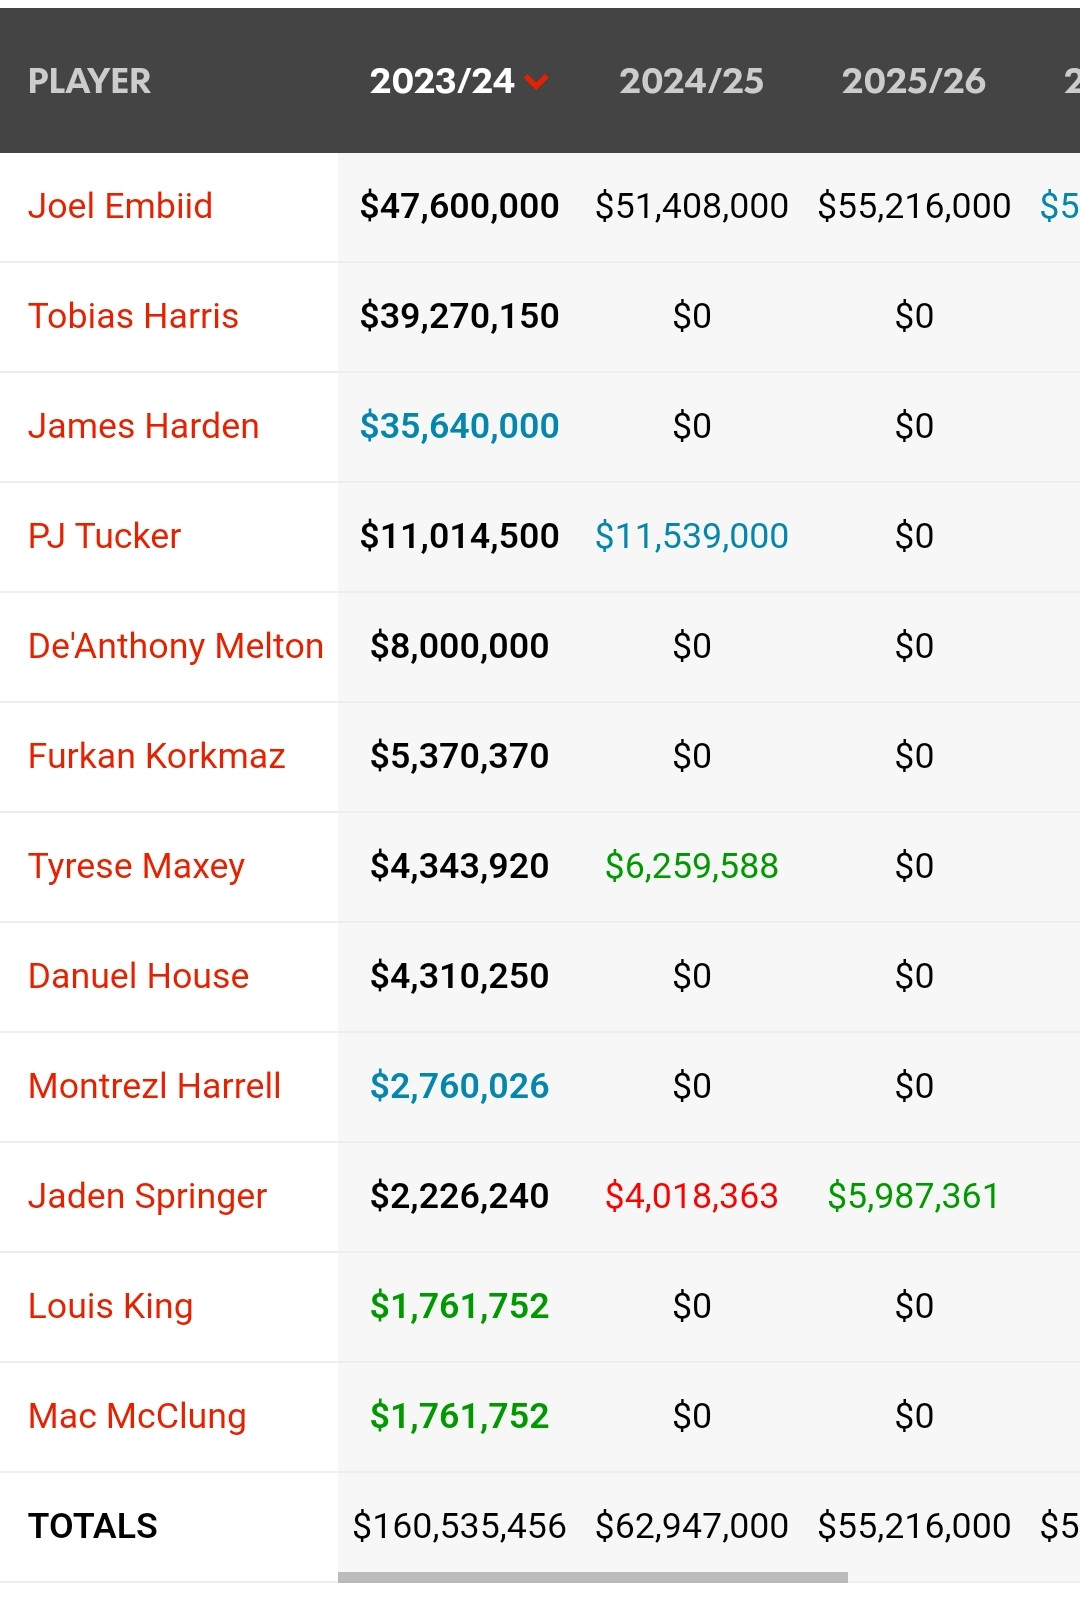The width and height of the screenshot is (1080, 1602).
Task: Sort table by 2024/25 column header
Action: (x=691, y=81)
